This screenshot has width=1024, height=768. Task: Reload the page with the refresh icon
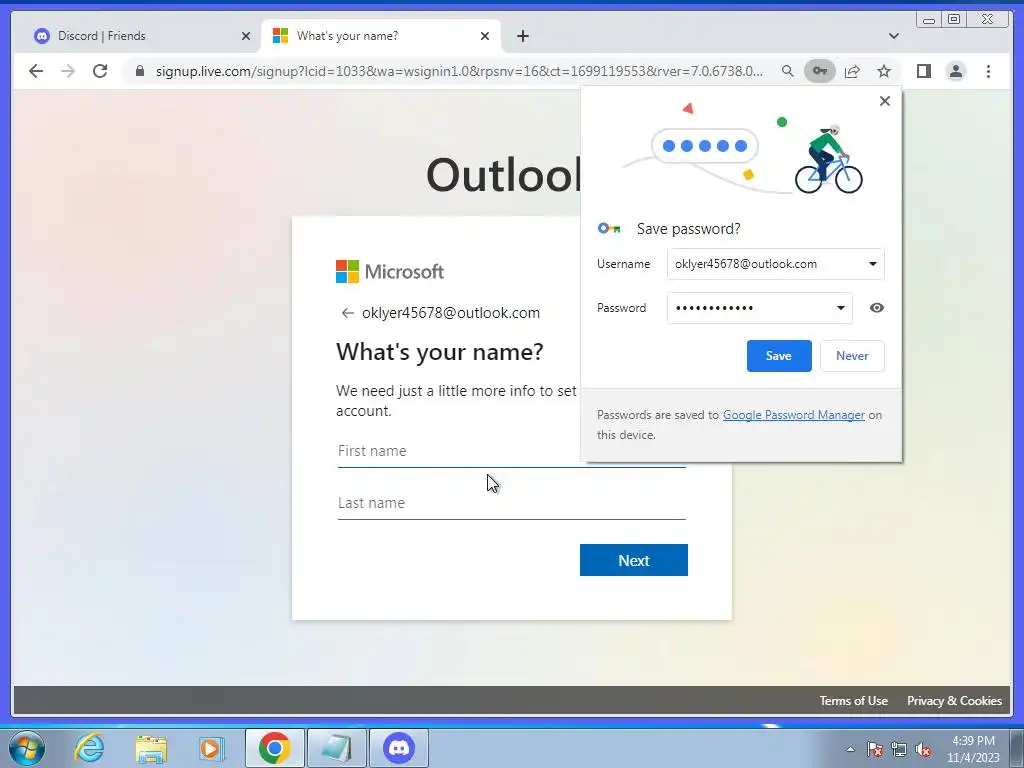pos(100,71)
